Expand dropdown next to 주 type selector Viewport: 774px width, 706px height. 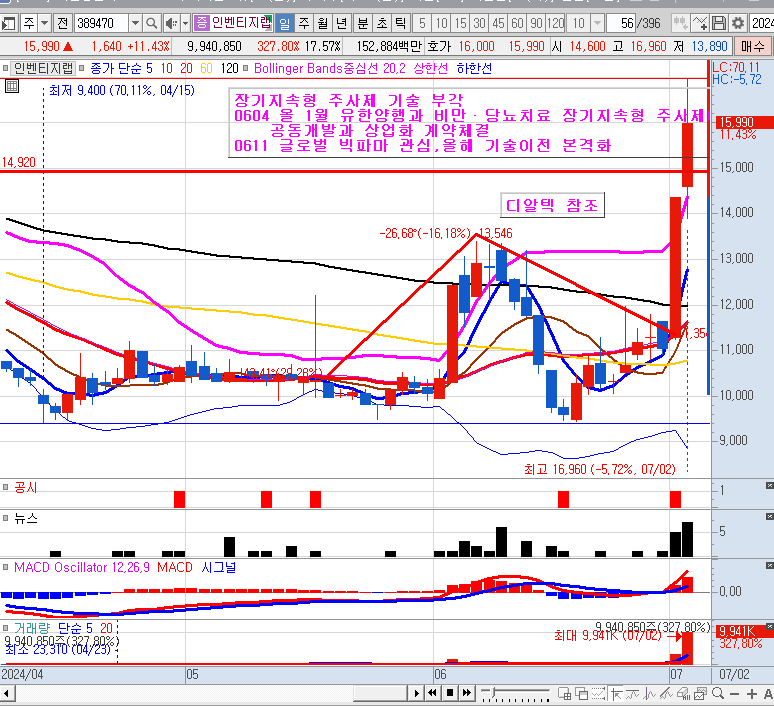(x=45, y=22)
